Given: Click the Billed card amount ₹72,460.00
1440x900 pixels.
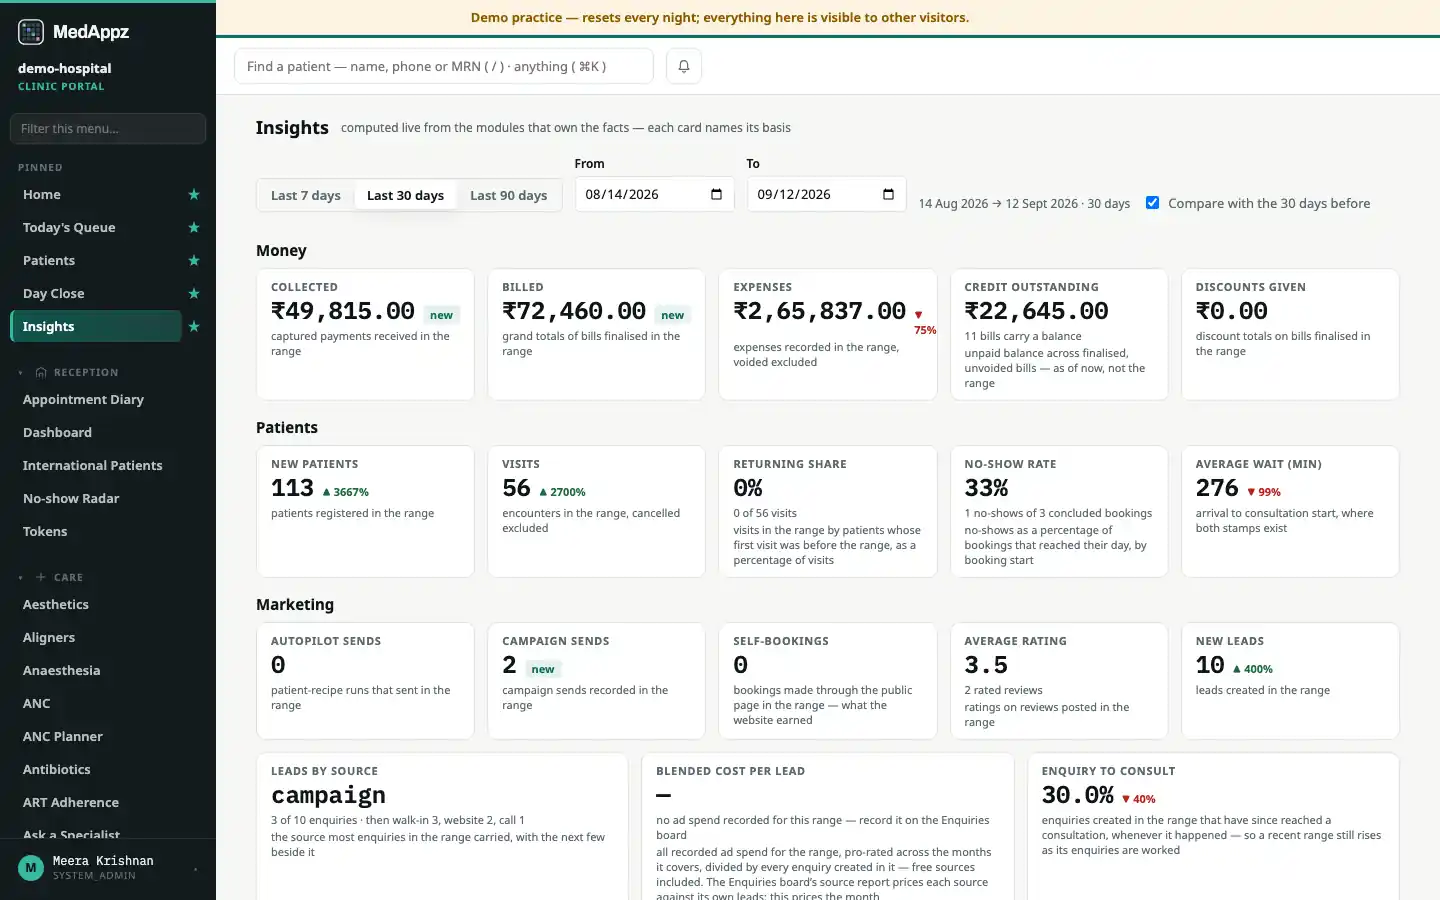Looking at the screenshot, I should tap(574, 311).
